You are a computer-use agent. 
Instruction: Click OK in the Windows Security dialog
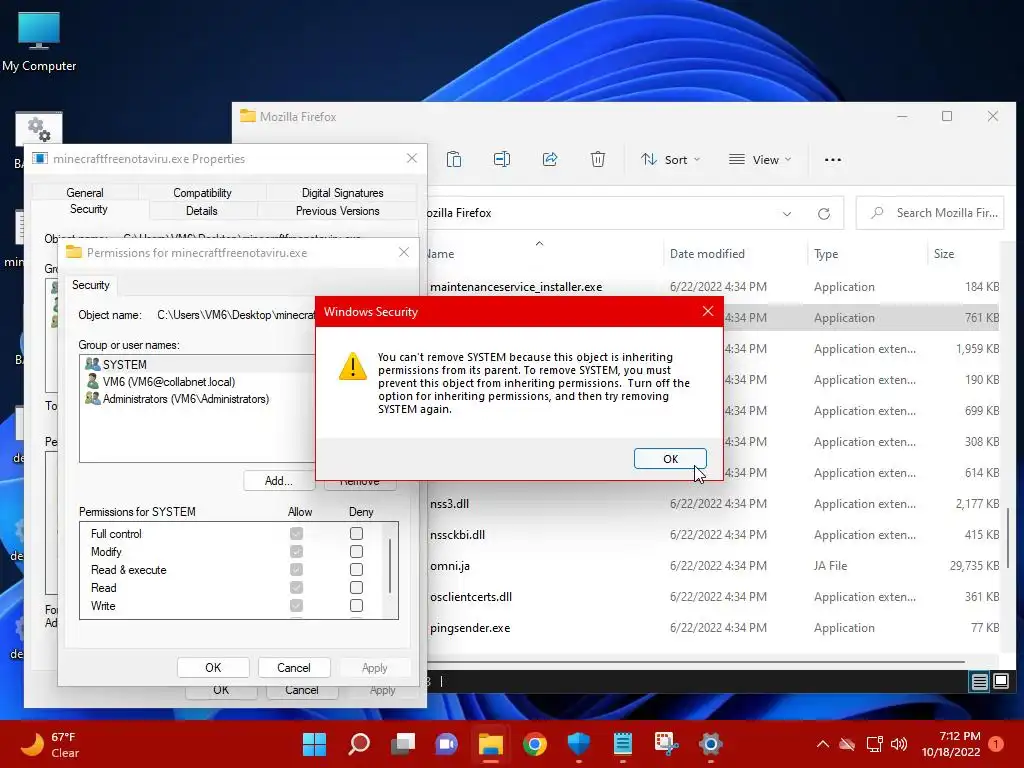click(x=670, y=458)
